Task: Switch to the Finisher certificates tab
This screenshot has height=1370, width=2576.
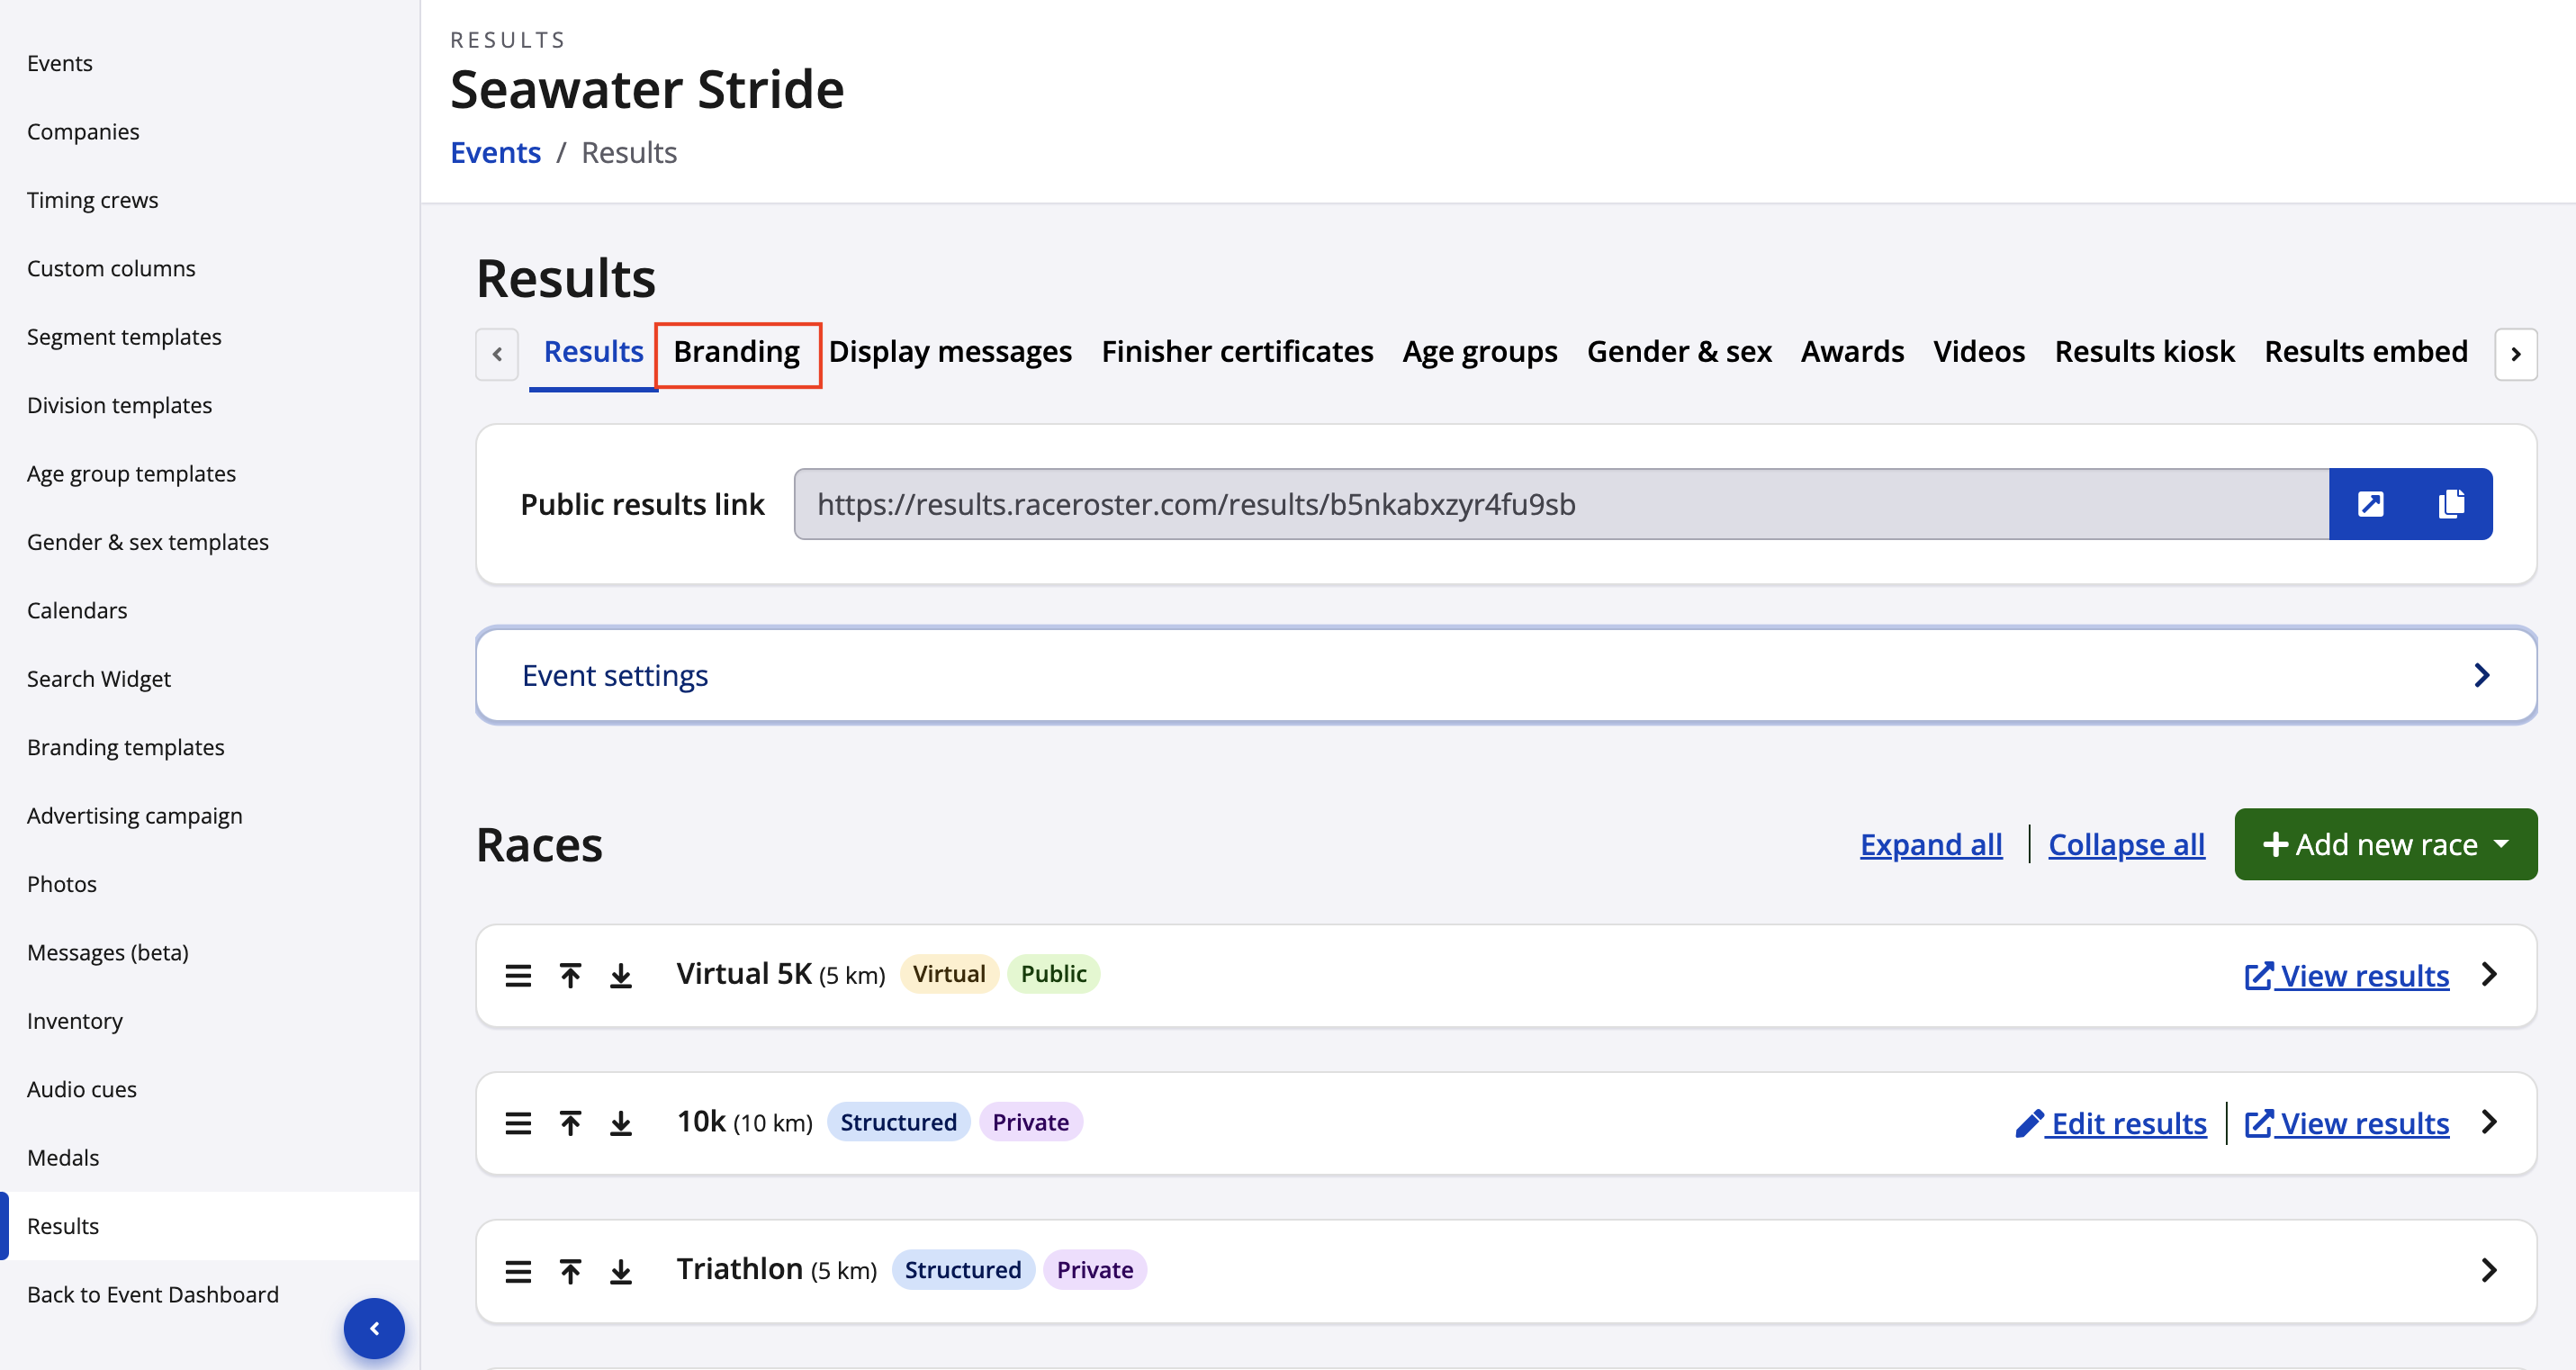Action: (1237, 352)
